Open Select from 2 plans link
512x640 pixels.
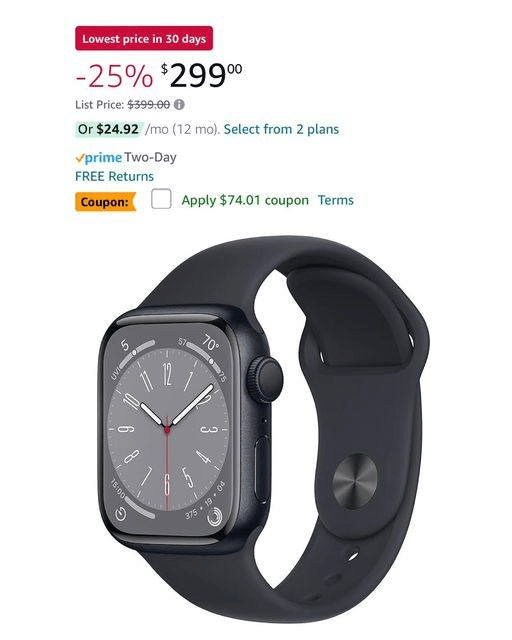(281, 129)
